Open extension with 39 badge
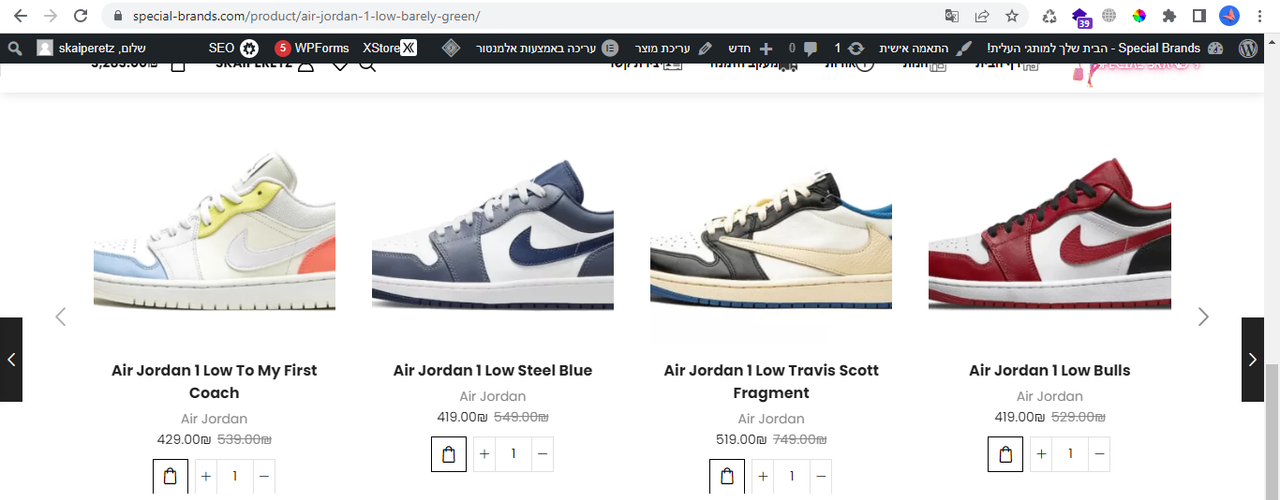This screenshot has width=1280, height=500. tap(1081, 17)
